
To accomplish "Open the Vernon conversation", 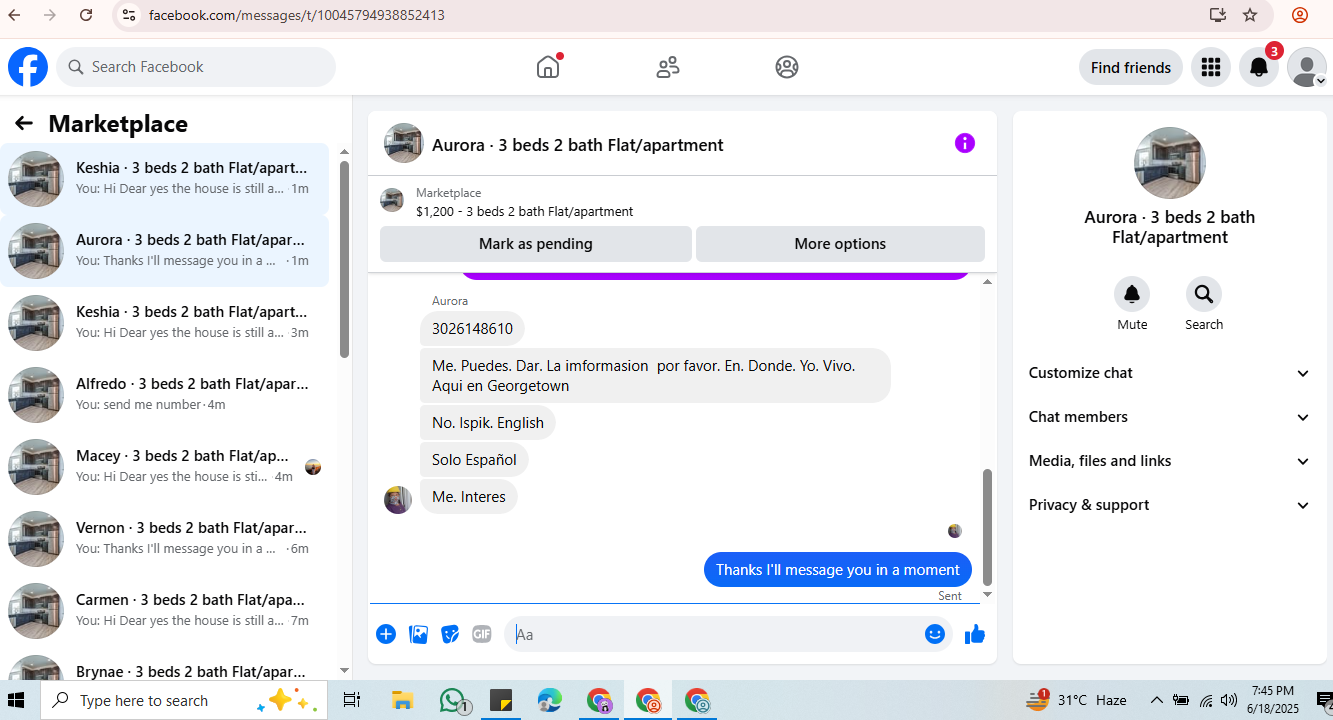I will 165,539.
